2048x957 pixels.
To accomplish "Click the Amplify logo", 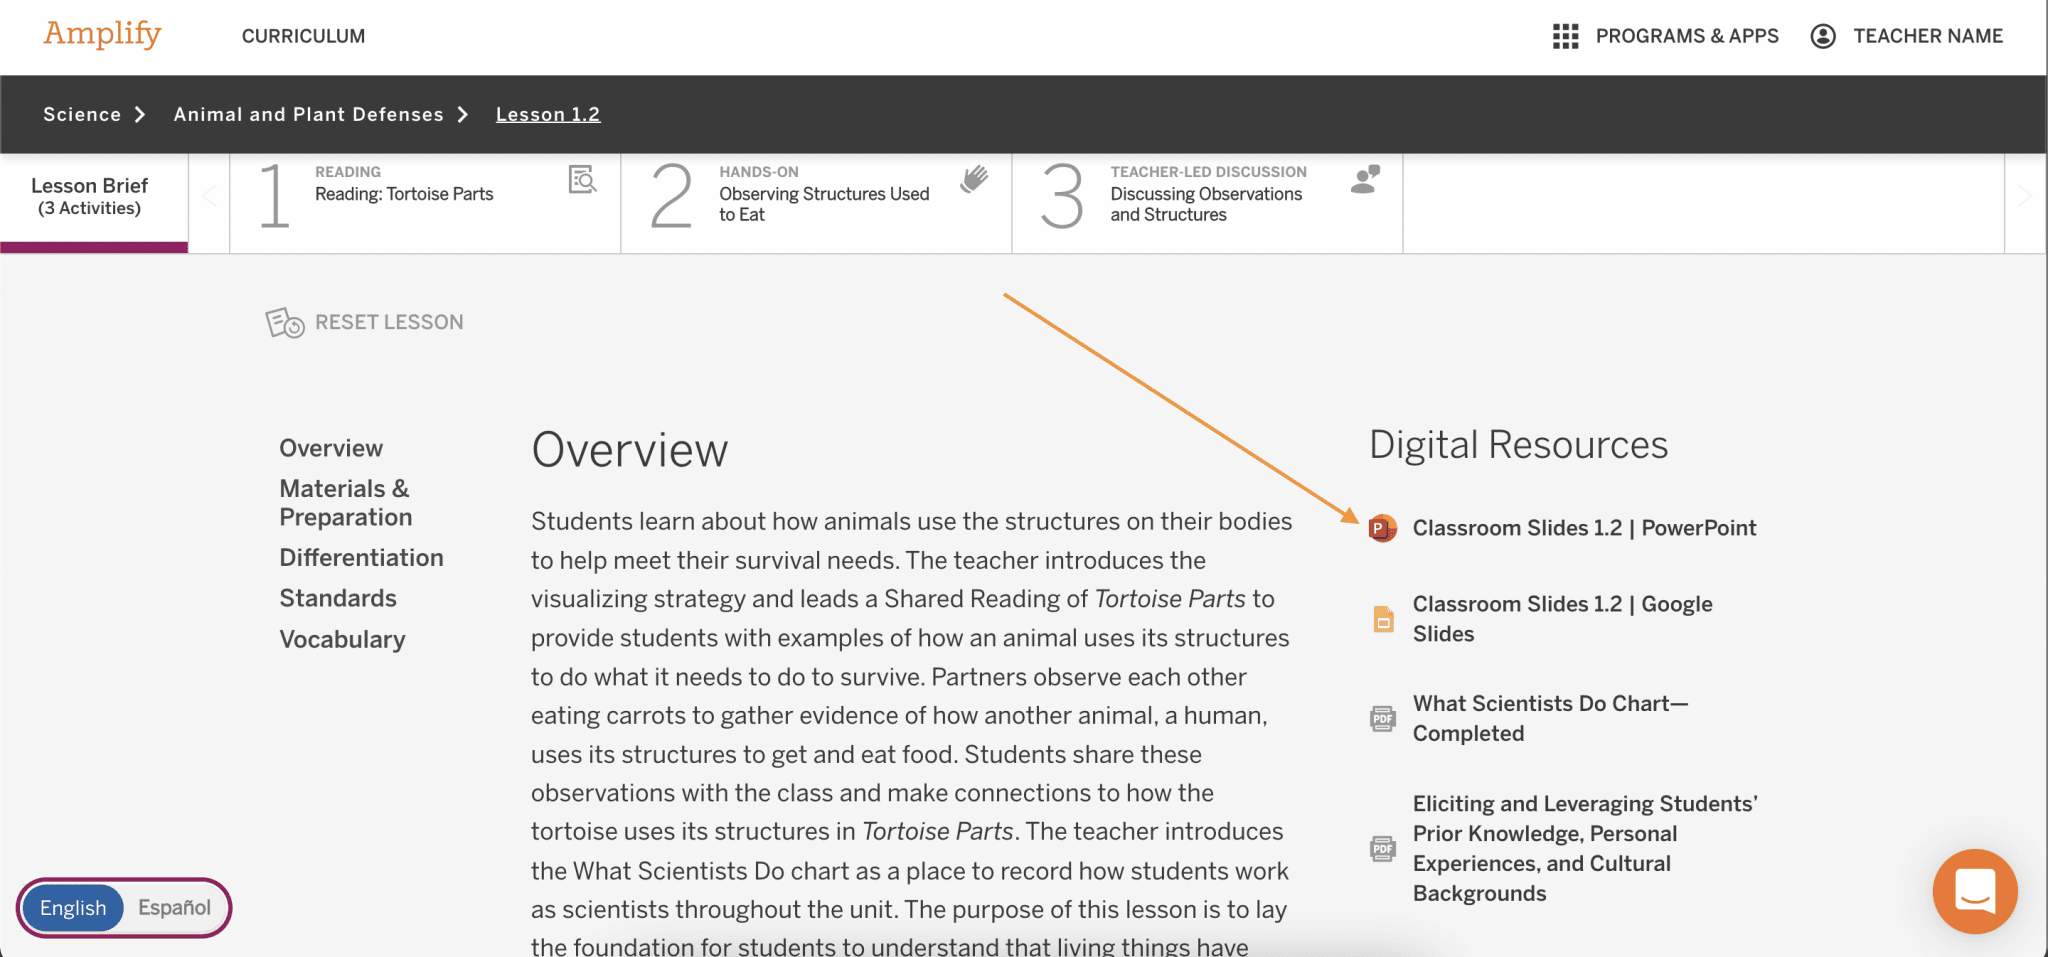I will click(x=102, y=35).
